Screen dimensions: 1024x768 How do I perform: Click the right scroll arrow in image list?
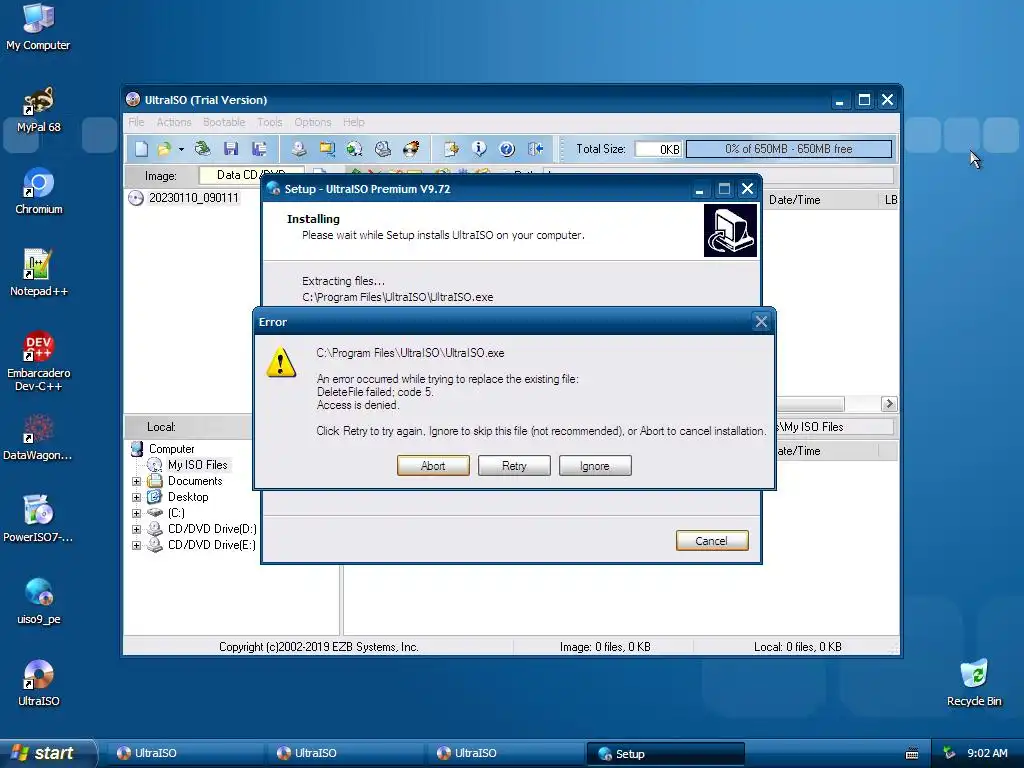tap(889, 404)
